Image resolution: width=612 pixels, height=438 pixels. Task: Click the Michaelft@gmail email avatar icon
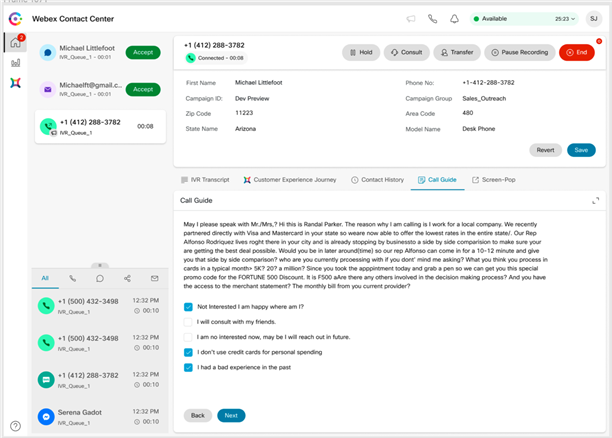pos(48,89)
